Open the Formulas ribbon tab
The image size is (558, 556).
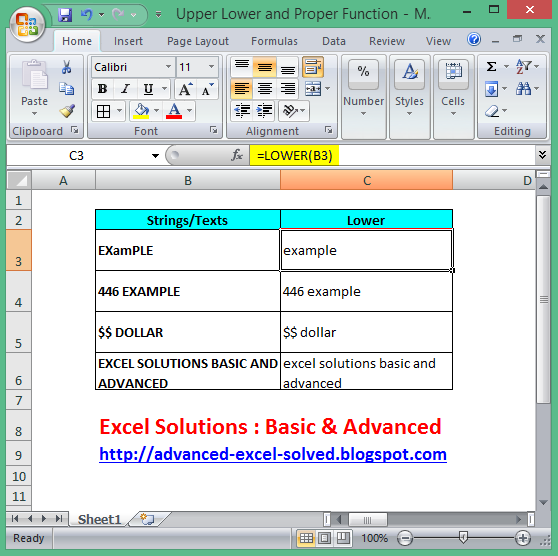pos(274,41)
